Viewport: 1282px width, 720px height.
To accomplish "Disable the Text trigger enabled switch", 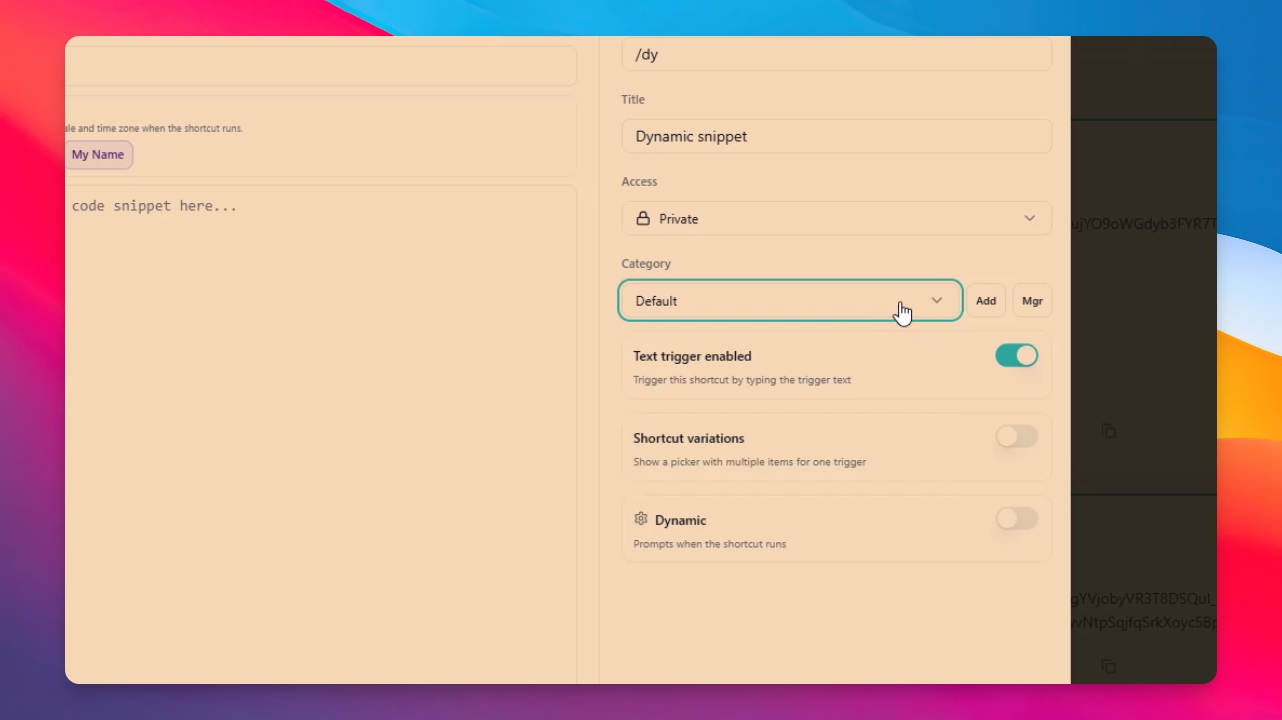I will tap(1016, 355).
